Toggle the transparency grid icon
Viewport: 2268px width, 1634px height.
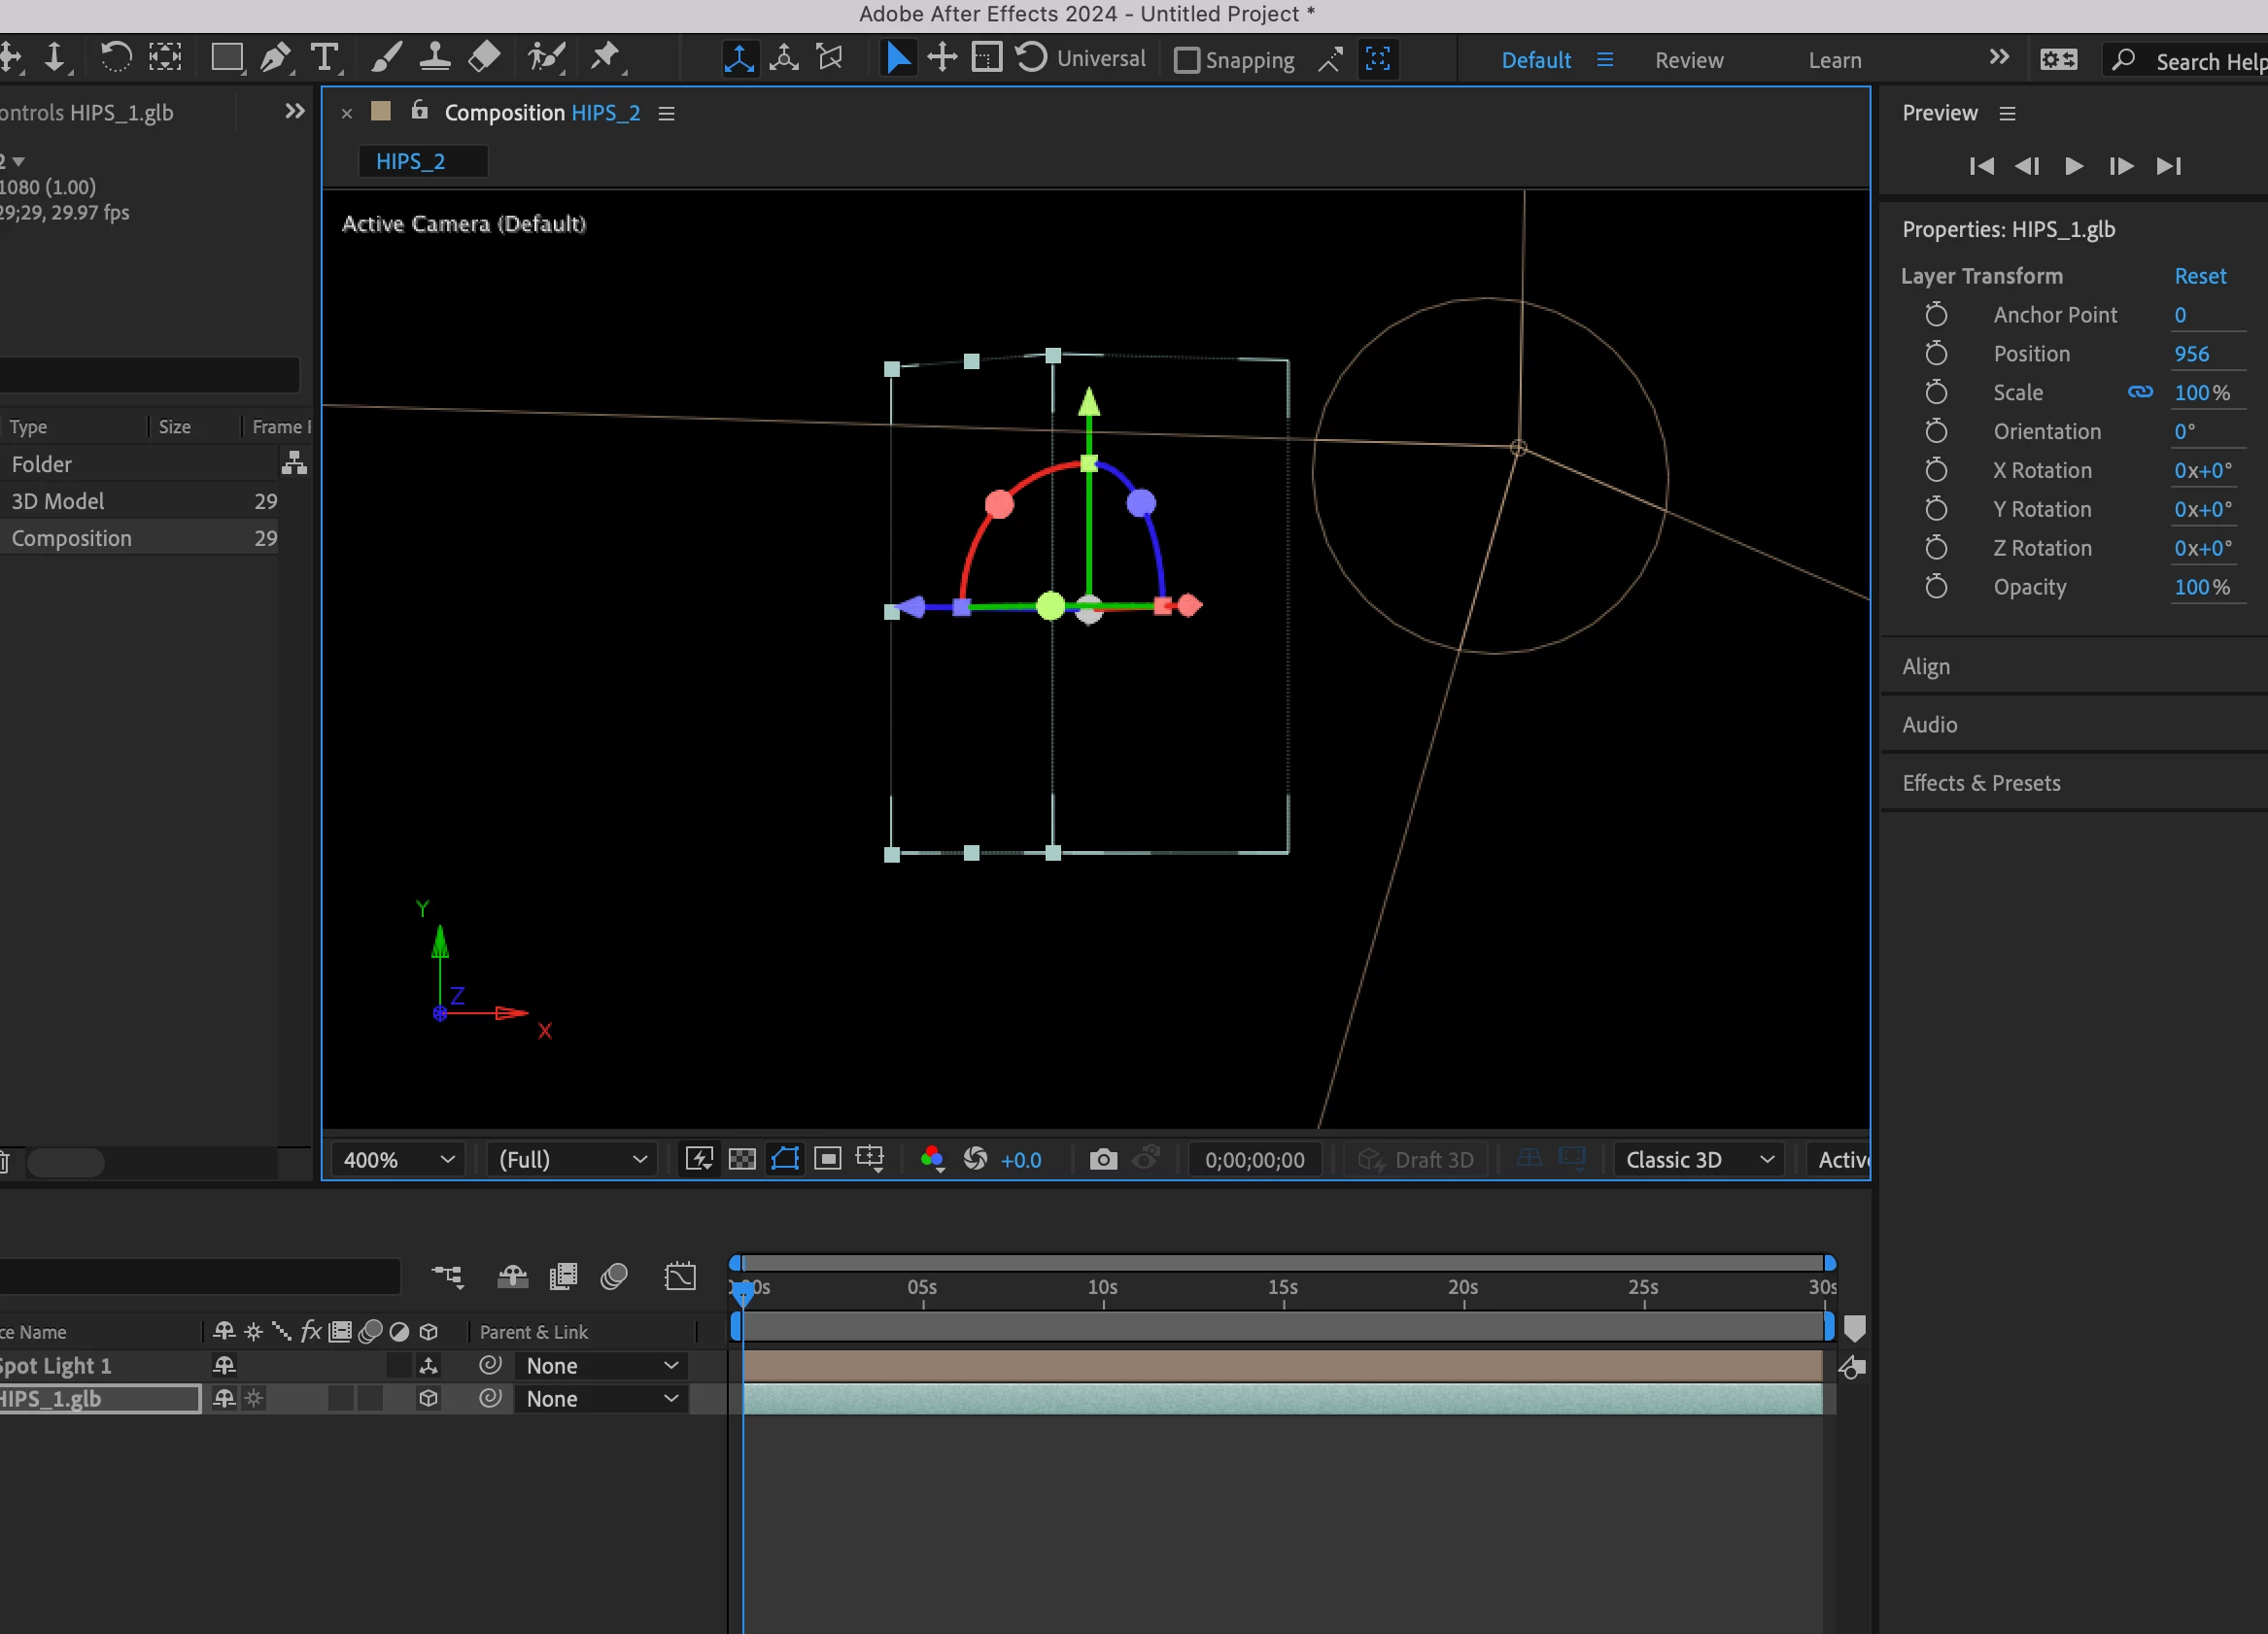[x=742, y=1159]
